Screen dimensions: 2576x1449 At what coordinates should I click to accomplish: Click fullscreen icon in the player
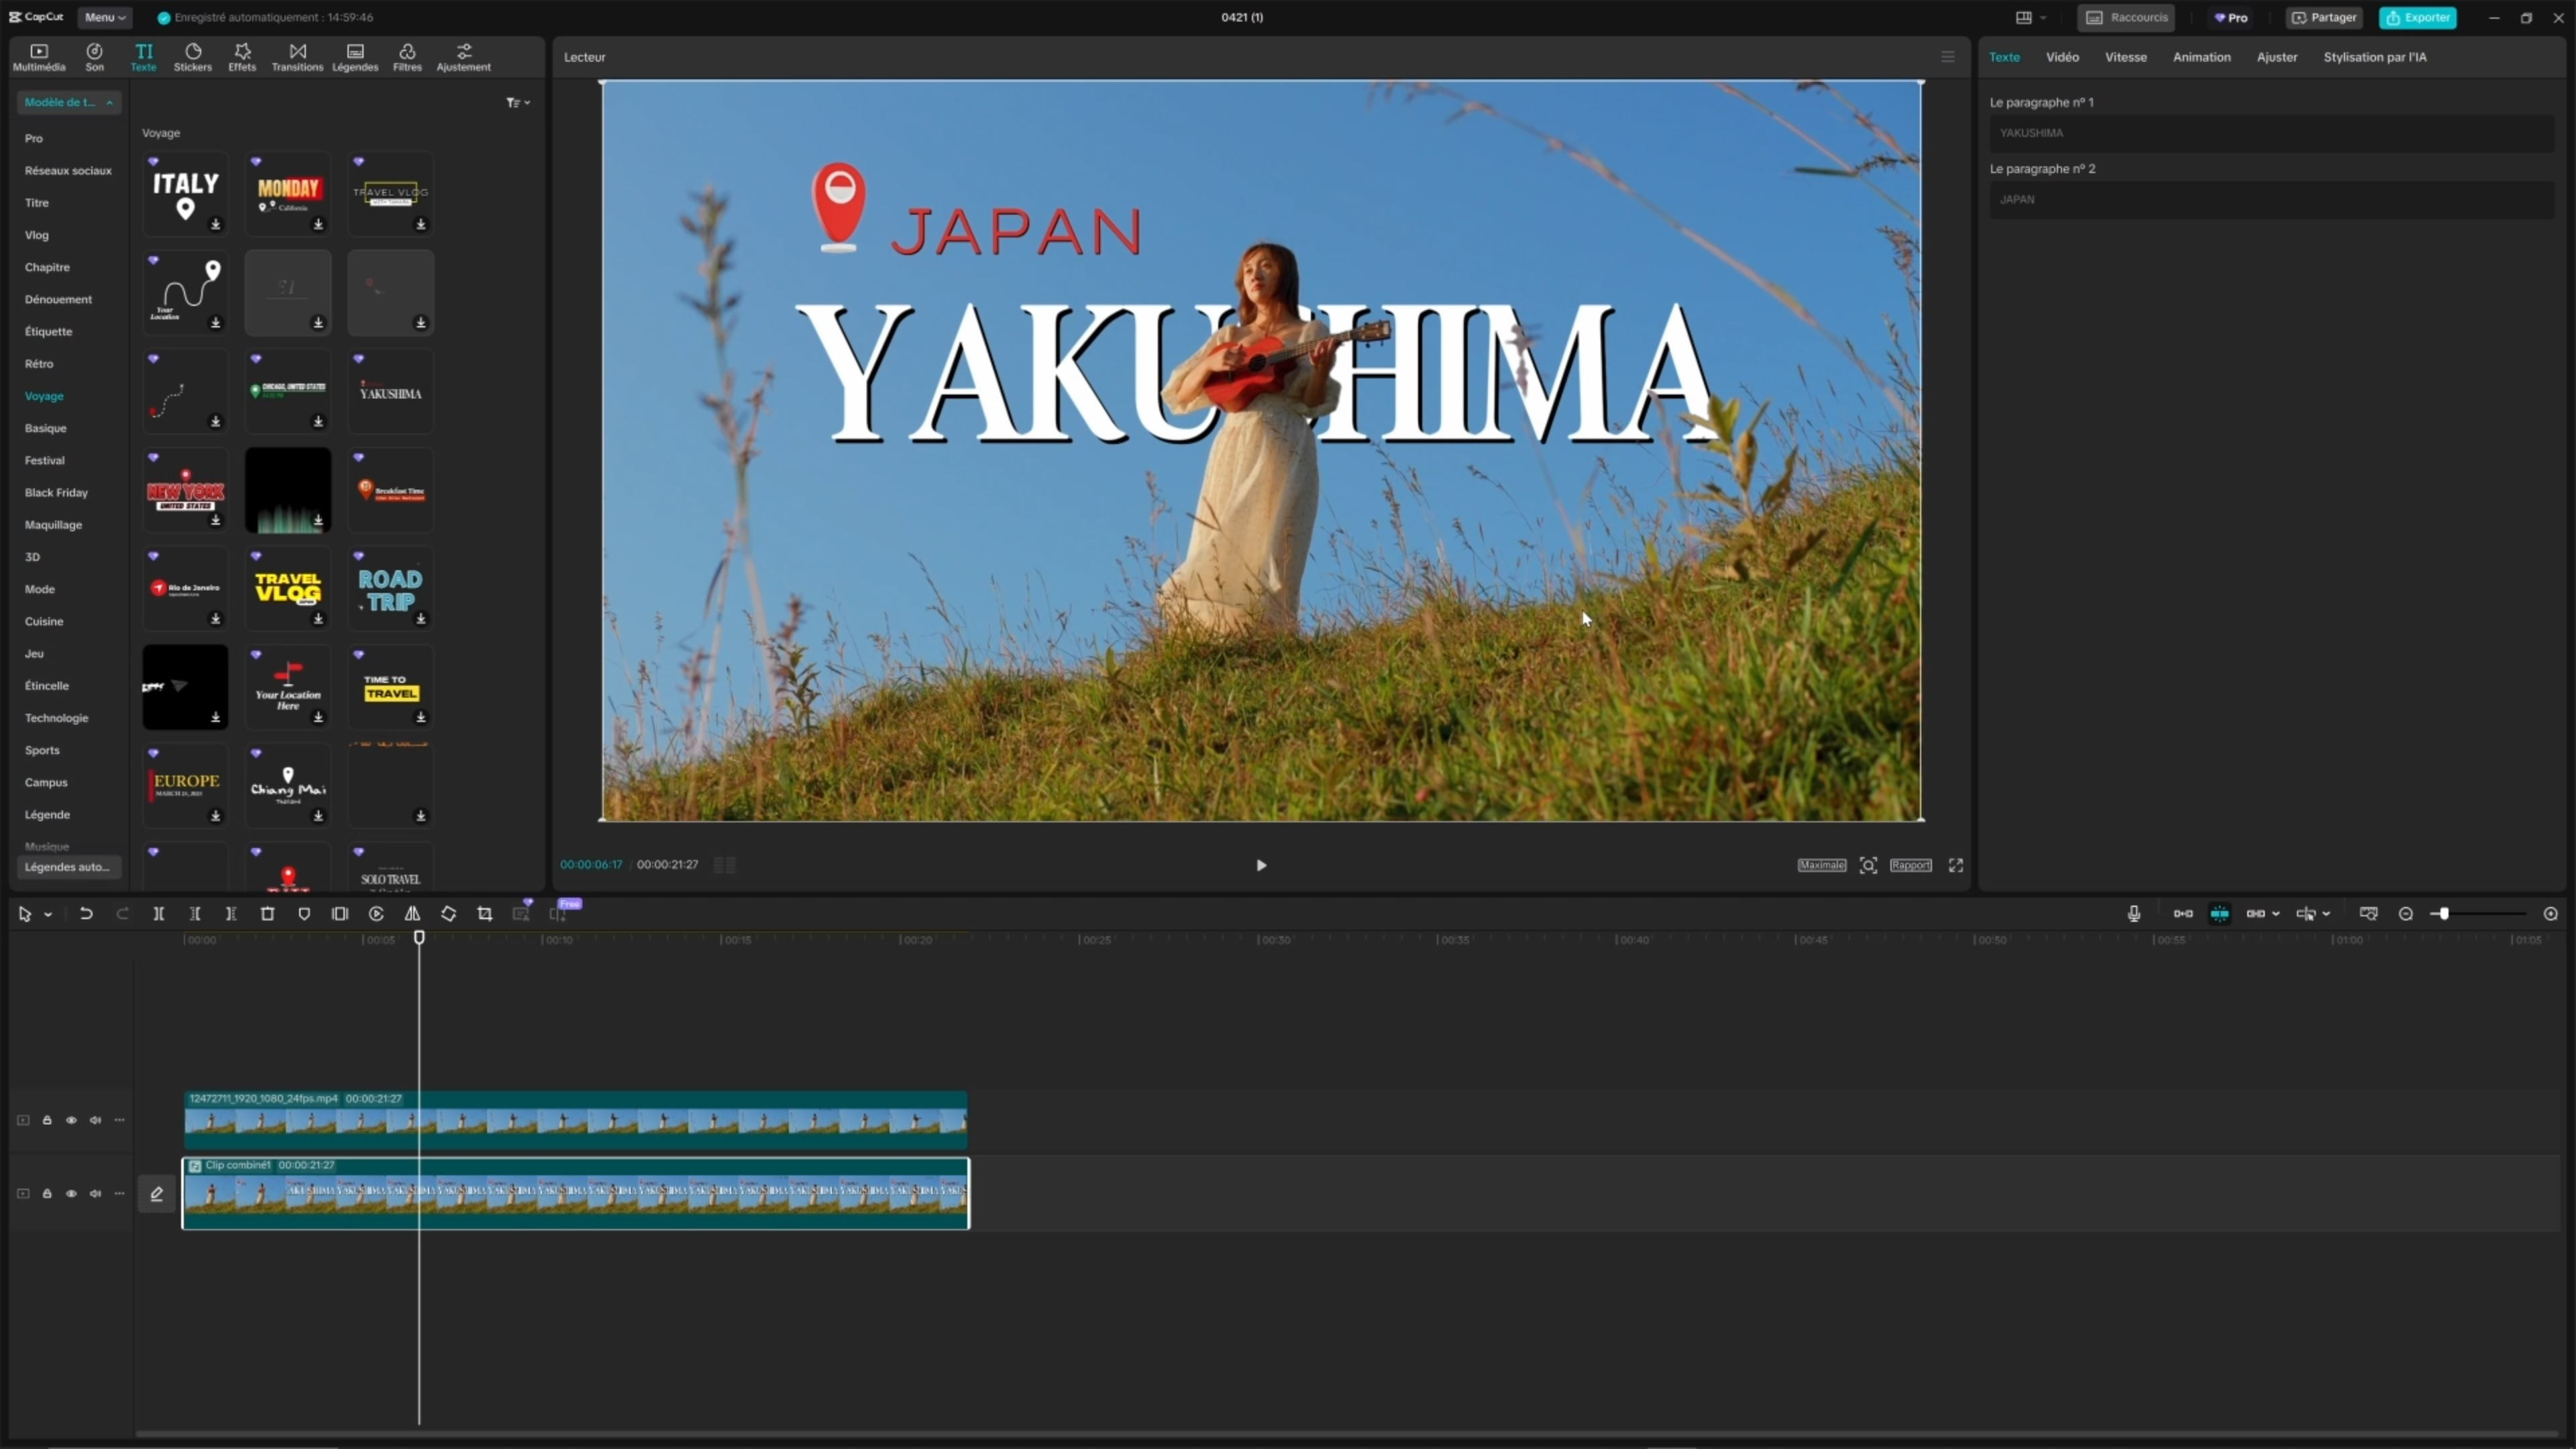pos(1956,865)
